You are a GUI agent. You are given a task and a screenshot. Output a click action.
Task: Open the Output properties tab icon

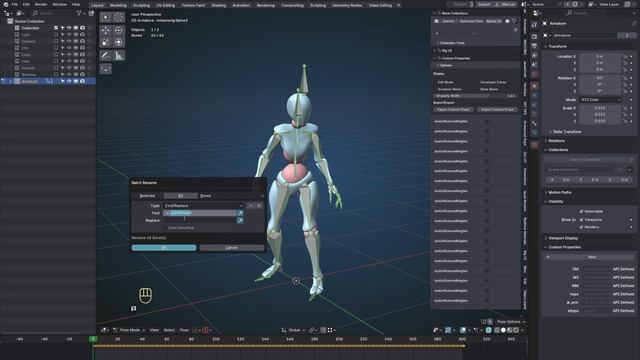(534, 46)
